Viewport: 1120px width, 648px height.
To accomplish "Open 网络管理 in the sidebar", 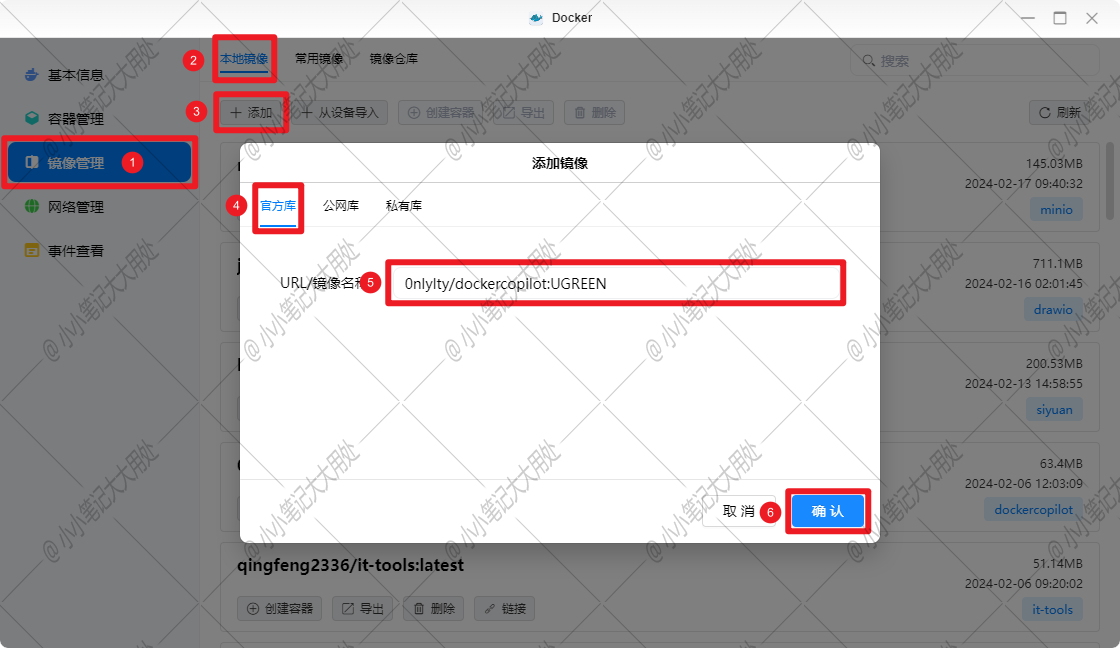I will (75, 207).
